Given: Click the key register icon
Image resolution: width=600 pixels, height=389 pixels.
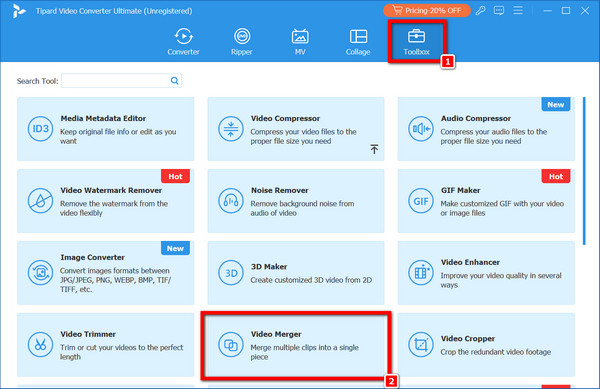Looking at the screenshot, I should point(481,11).
